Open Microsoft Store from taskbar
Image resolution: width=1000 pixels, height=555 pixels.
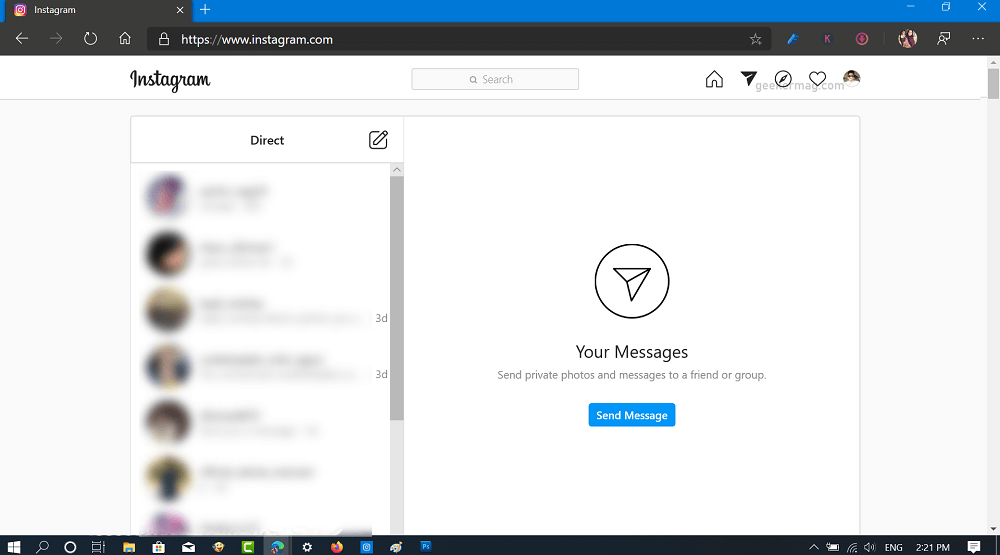pos(159,547)
